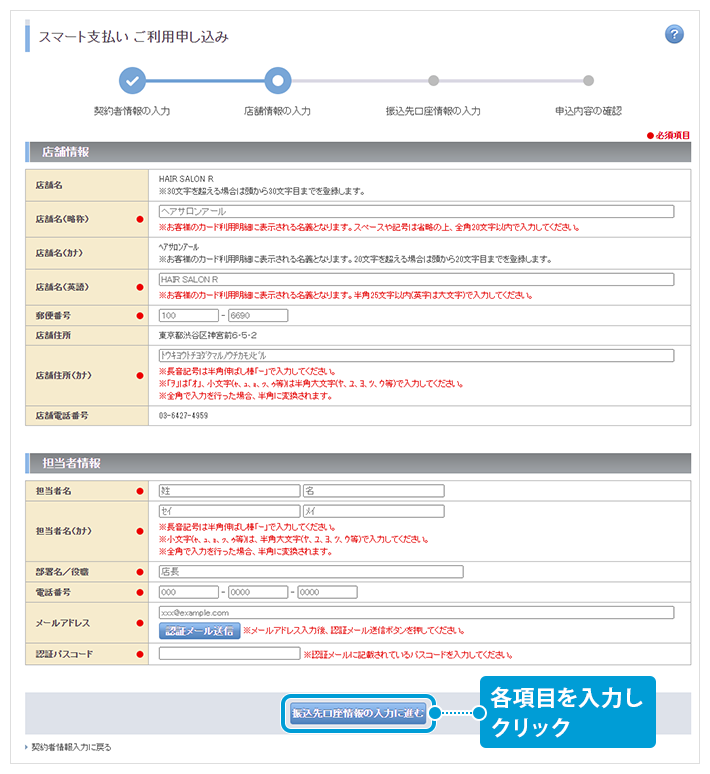The image size is (710, 774).
Task: Focus the first postal code box
Action: pyautogui.click(x=188, y=316)
